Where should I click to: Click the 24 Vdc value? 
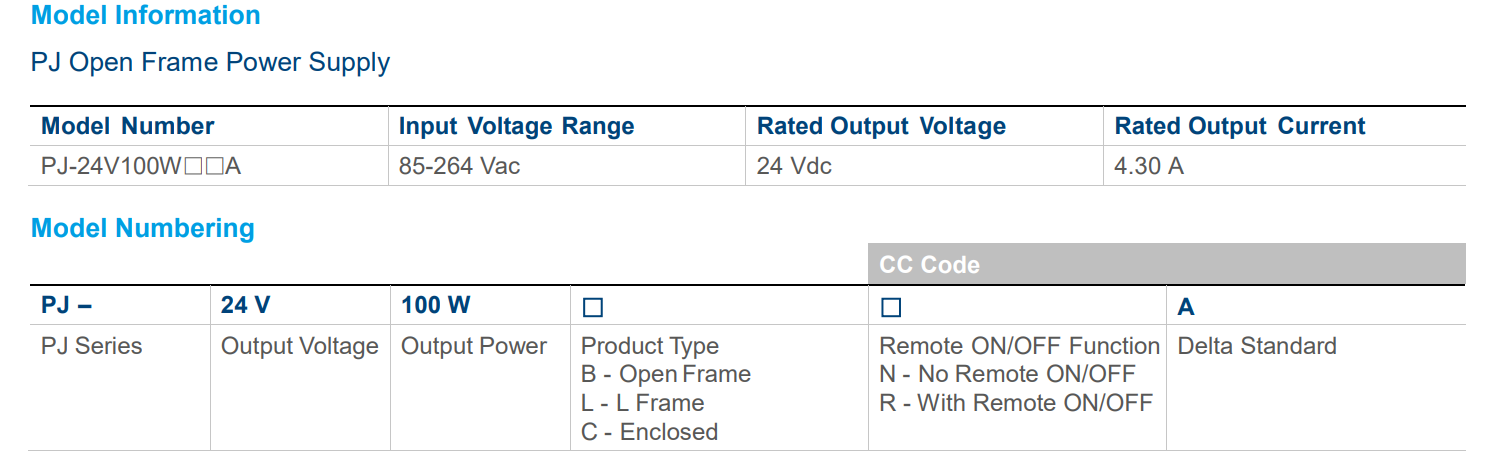(x=794, y=166)
